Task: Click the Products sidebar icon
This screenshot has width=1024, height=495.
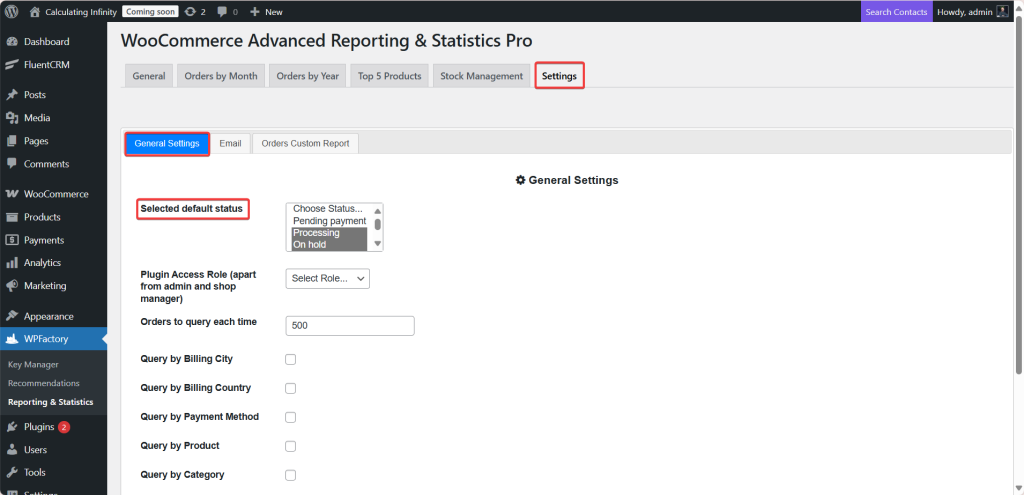Action: click(x=12, y=217)
